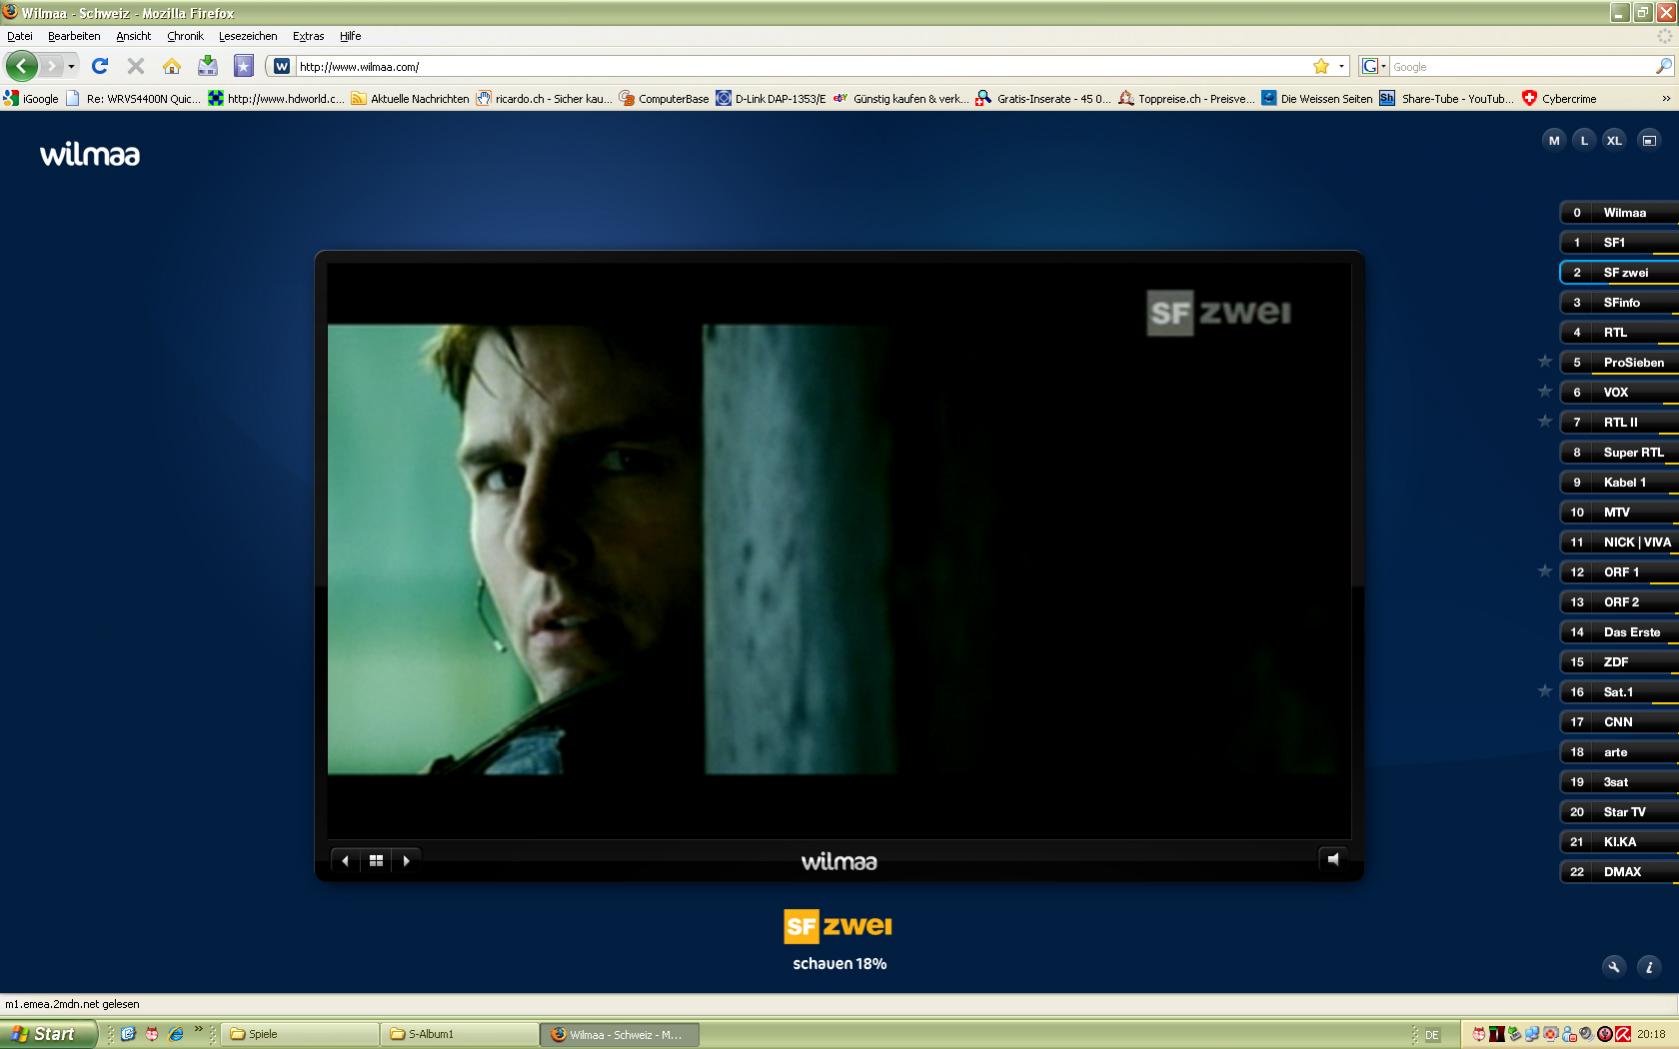Open the Aktuelle Nachrichten feed bookmark
Viewport: 1679px width, 1049px height.
point(410,99)
